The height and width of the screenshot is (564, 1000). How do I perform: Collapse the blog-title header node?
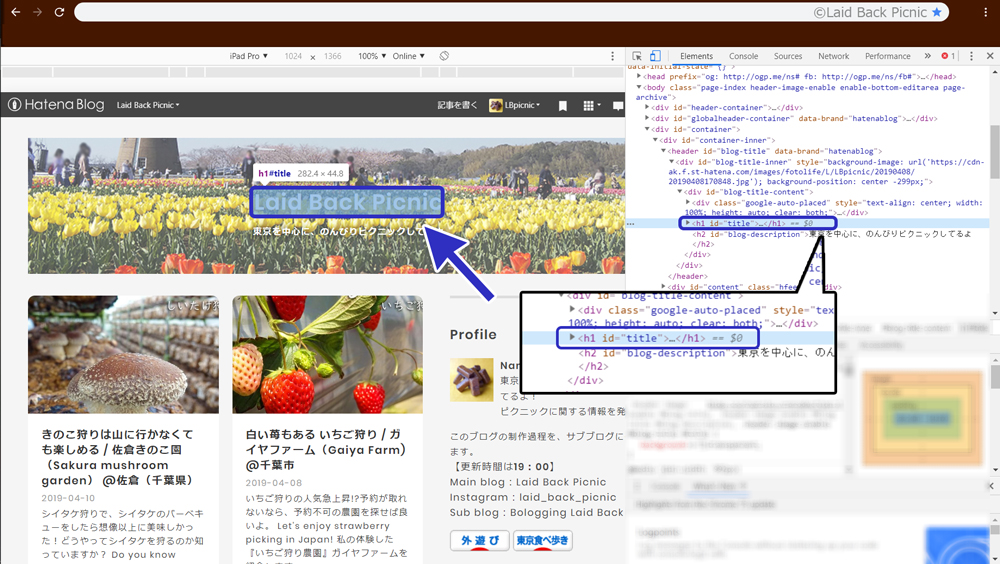(x=663, y=151)
